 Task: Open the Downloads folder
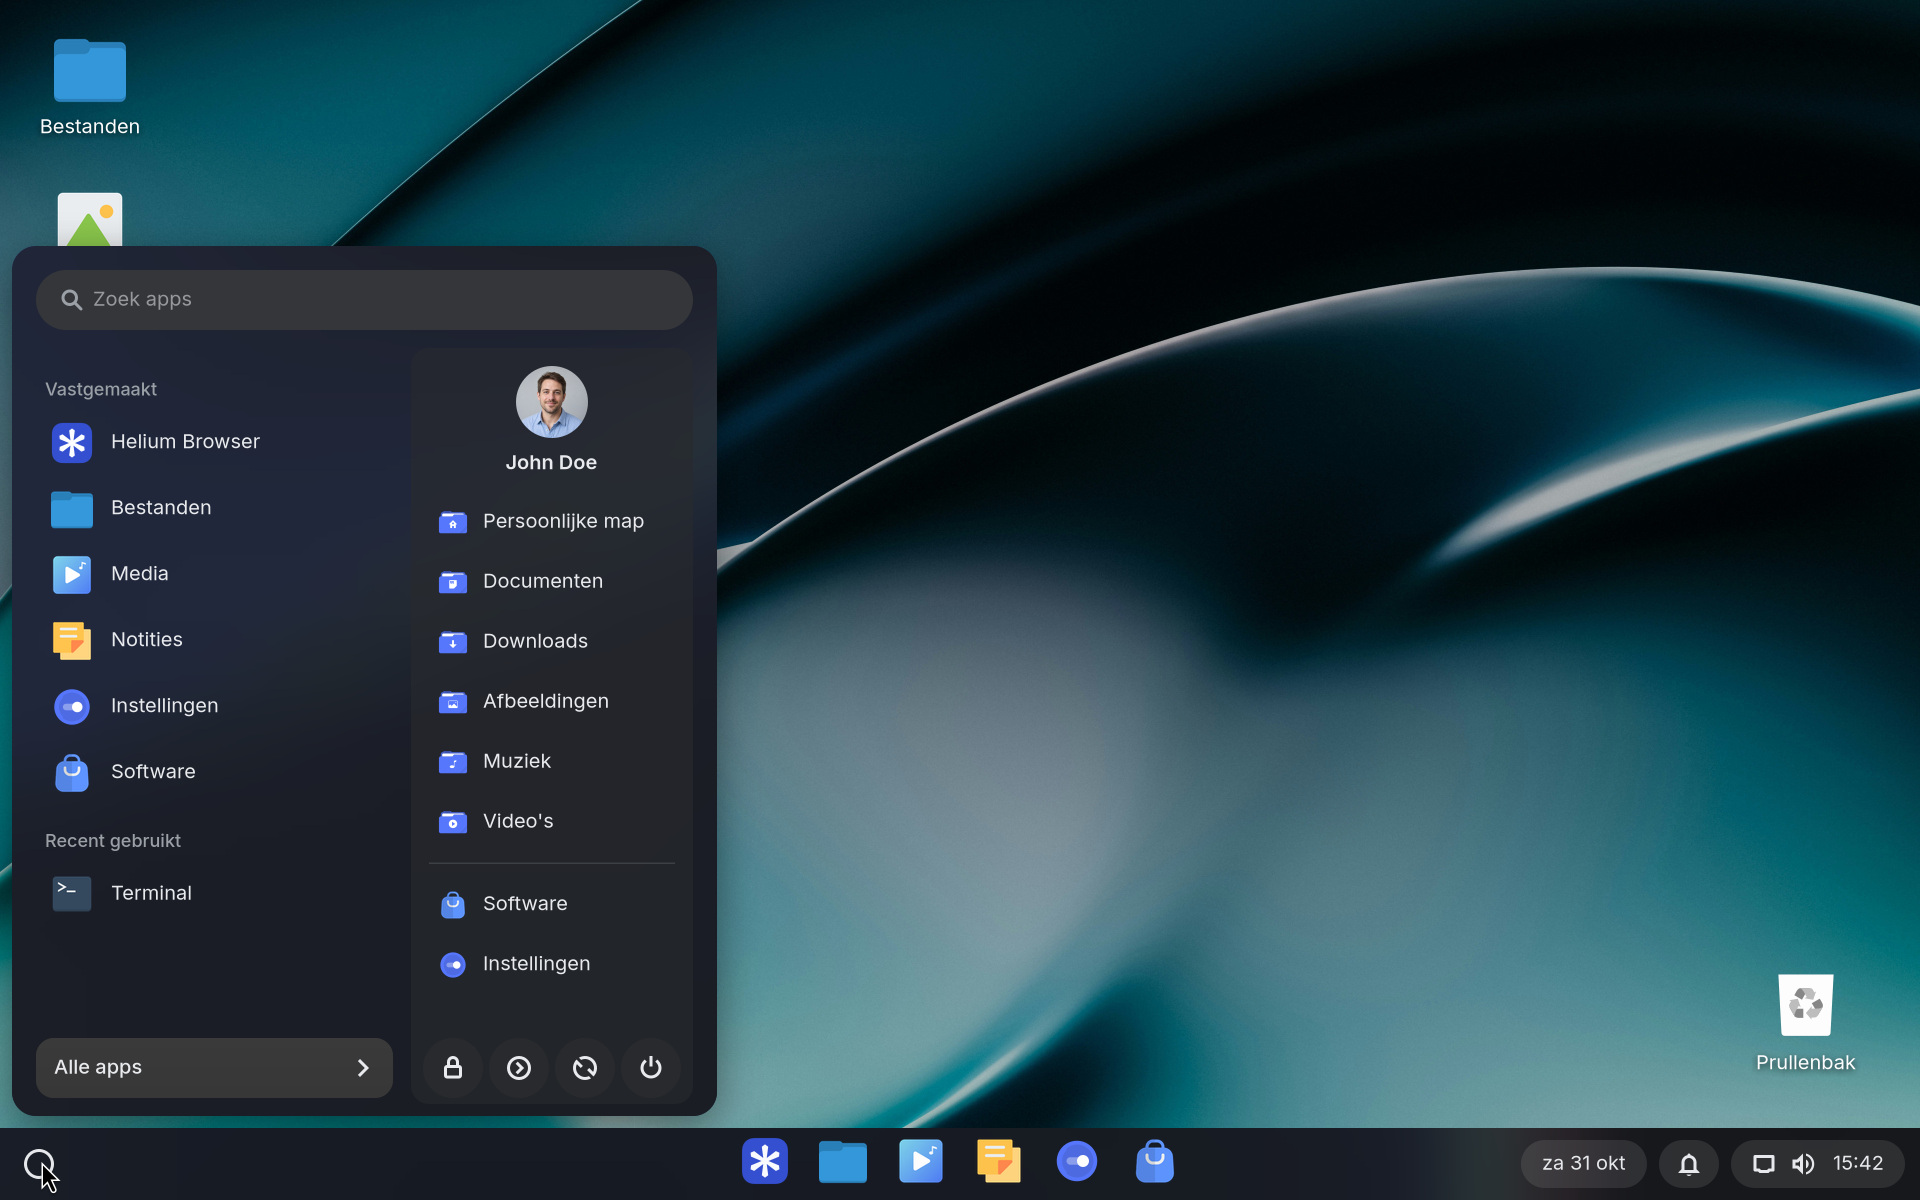552,641
